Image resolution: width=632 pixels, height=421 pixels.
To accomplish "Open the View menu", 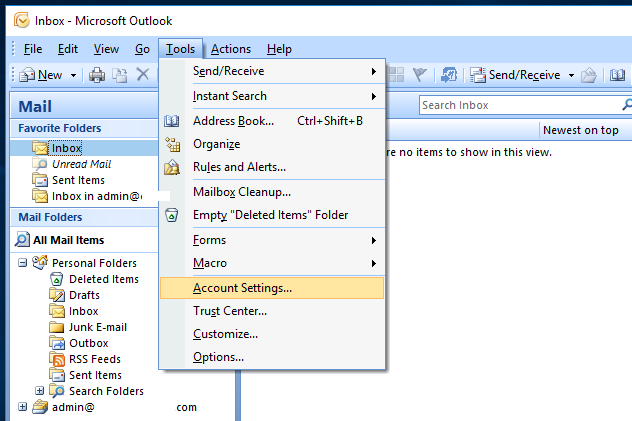I will (106, 49).
